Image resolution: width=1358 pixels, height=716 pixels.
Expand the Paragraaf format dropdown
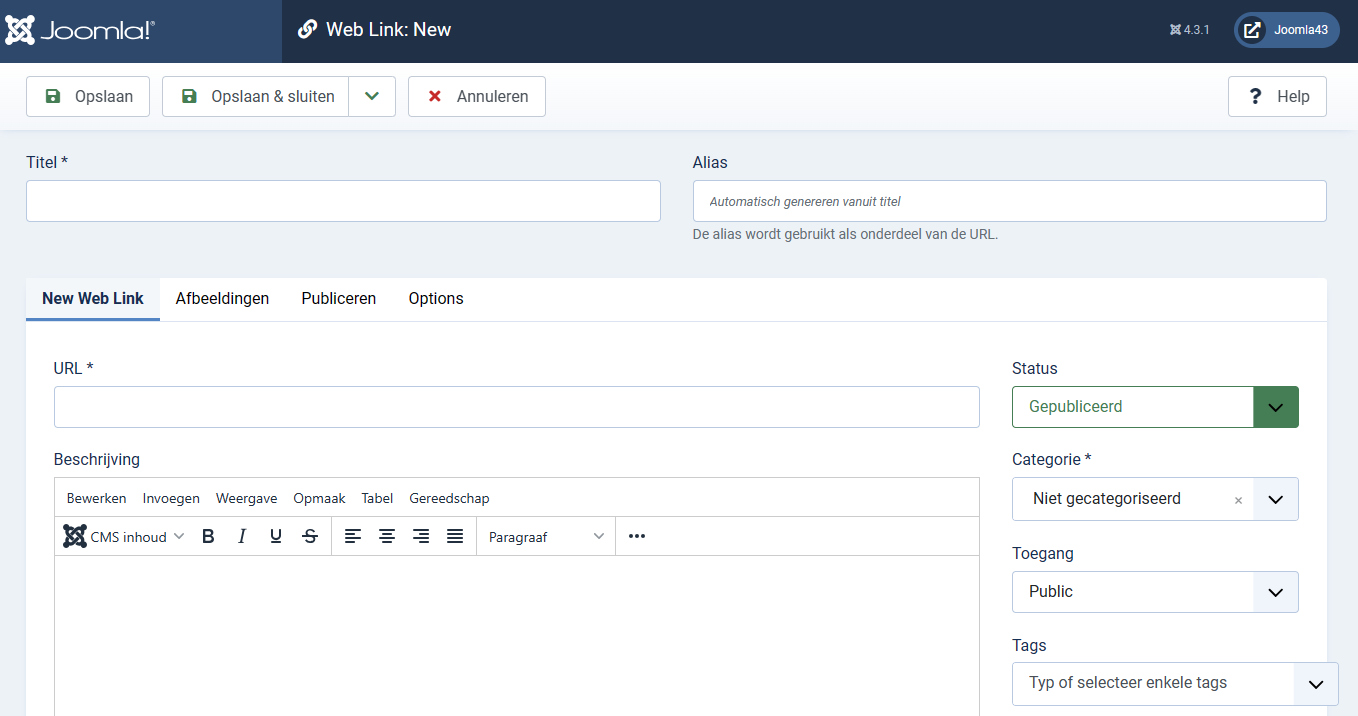point(546,537)
